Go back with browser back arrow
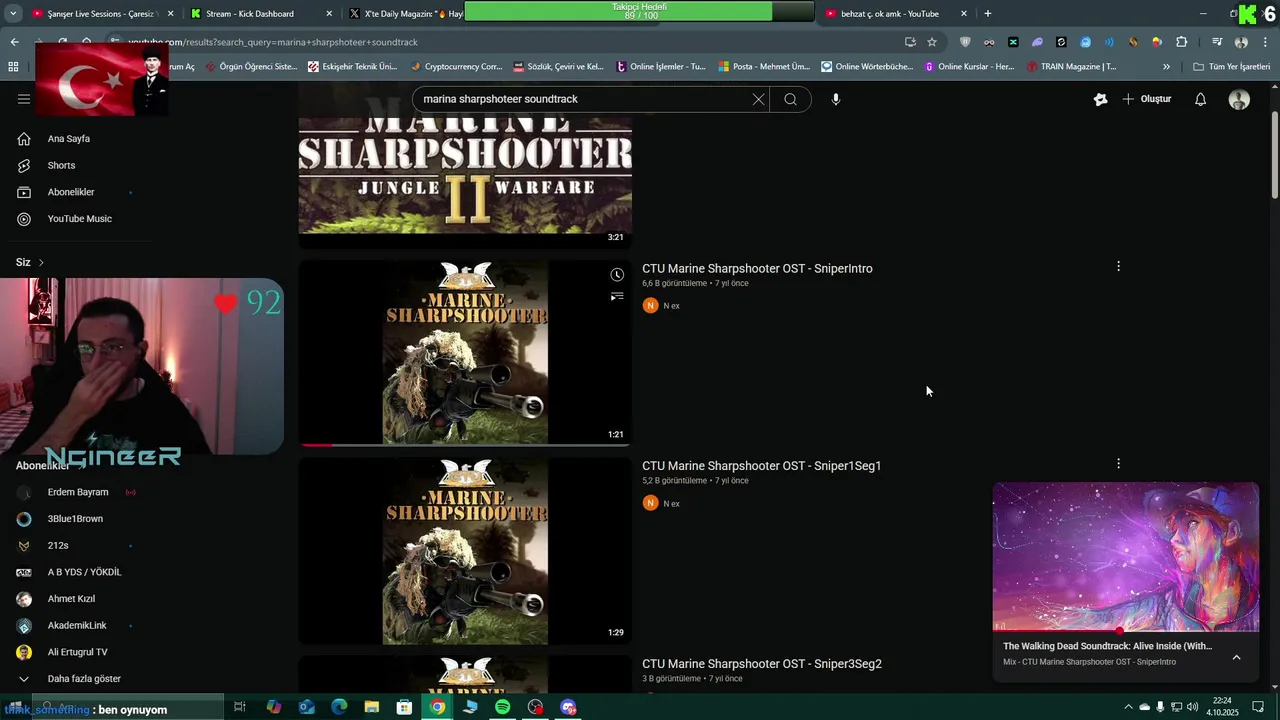The height and width of the screenshot is (720, 1280). (14, 42)
